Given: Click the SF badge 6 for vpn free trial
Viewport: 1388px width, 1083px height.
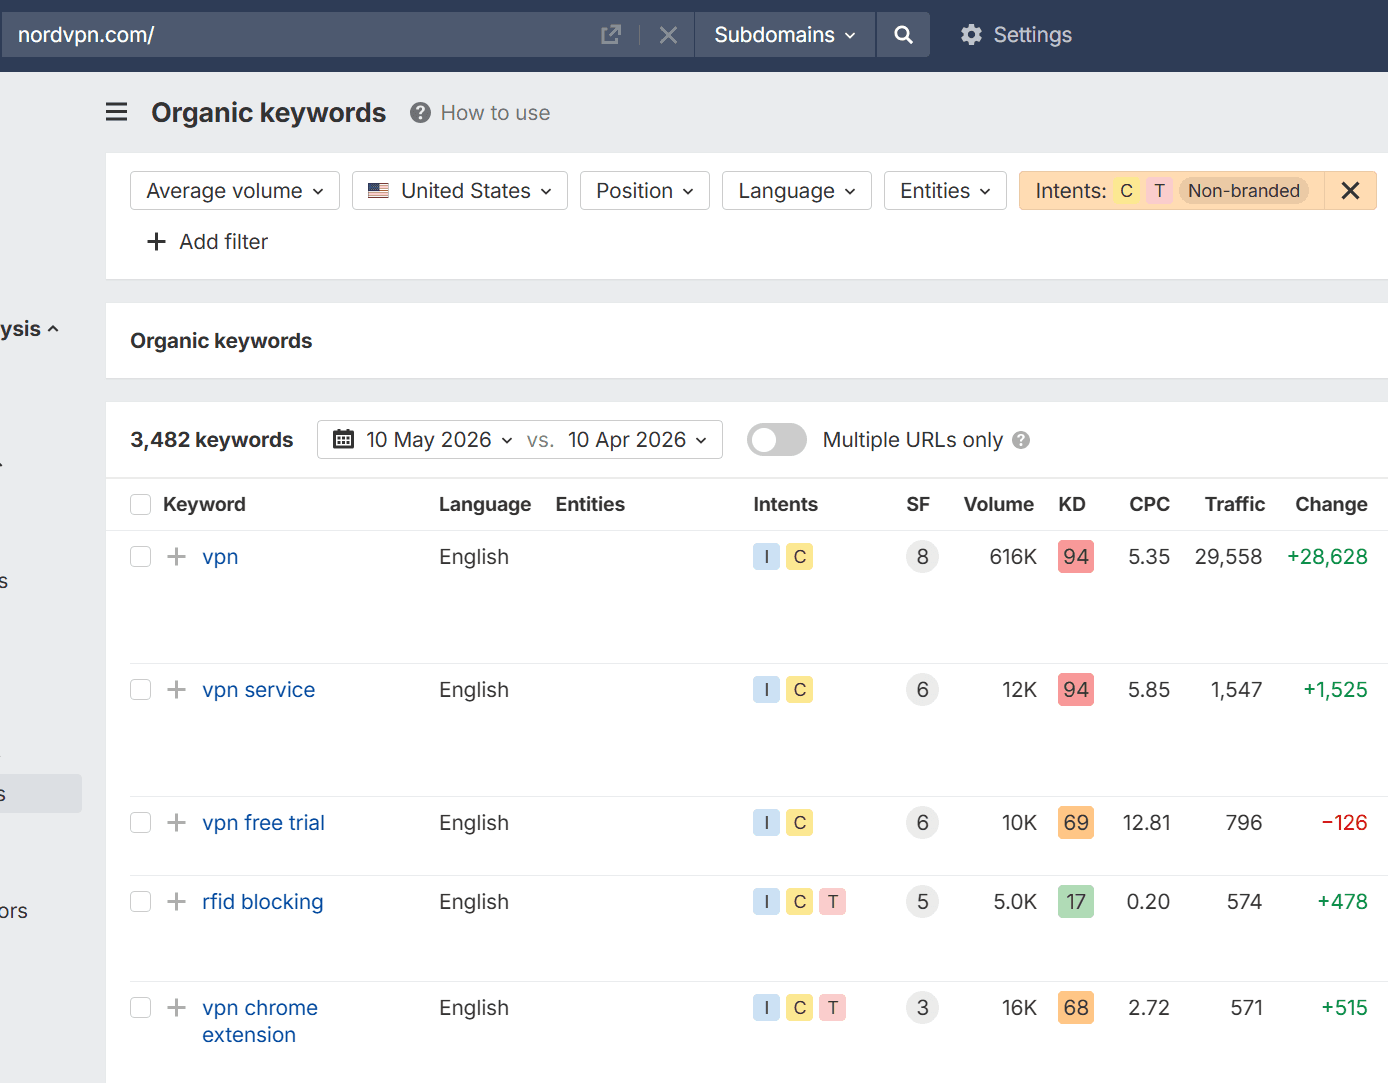Looking at the screenshot, I should point(922,823).
